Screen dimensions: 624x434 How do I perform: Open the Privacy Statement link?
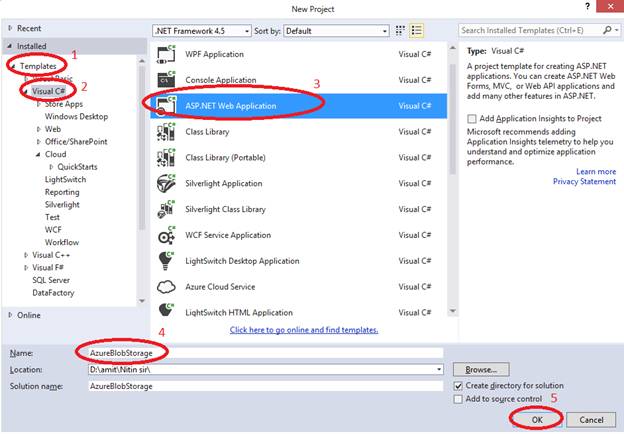coord(584,181)
